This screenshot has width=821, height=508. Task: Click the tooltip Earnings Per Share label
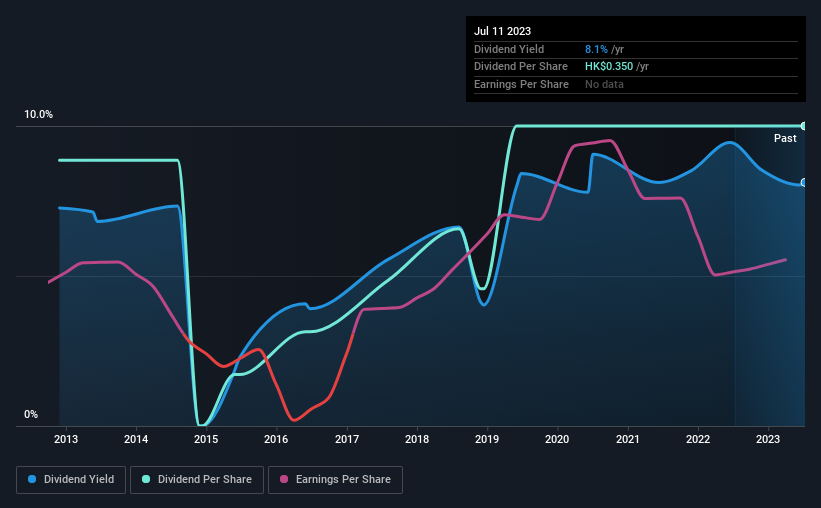point(522,84)
